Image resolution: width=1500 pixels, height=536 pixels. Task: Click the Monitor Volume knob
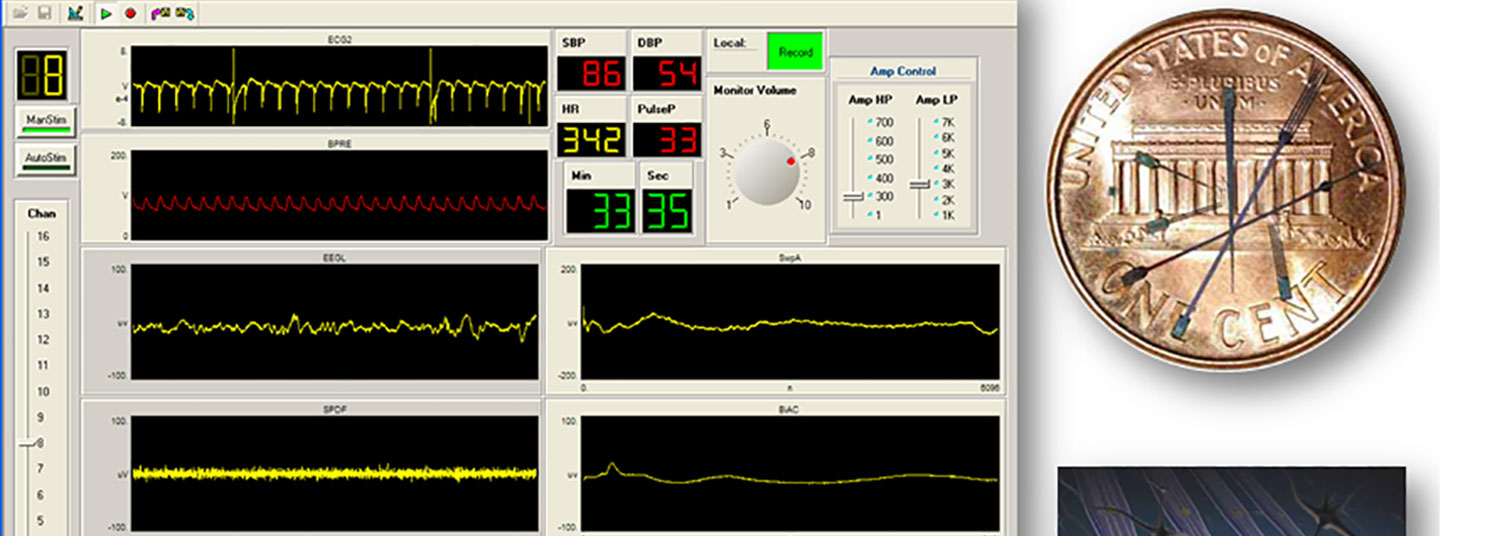pyautogui.click(x=766, y=172)
